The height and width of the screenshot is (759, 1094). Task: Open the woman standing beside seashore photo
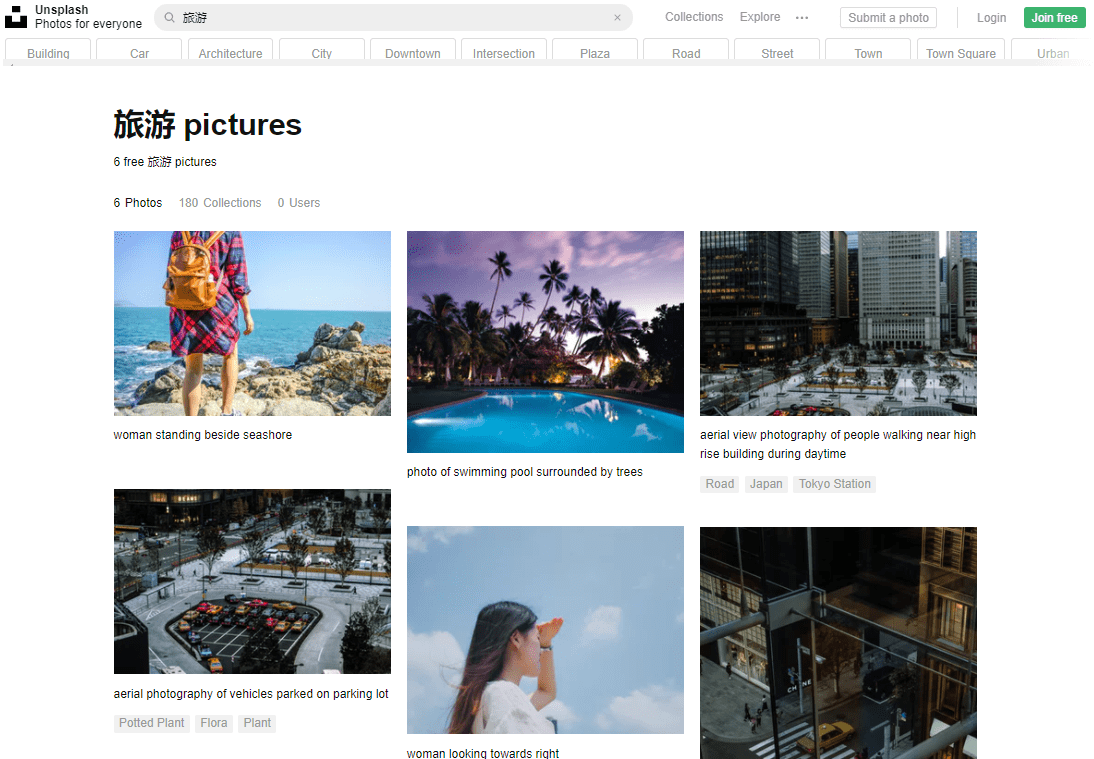click(x=252, y=323)
